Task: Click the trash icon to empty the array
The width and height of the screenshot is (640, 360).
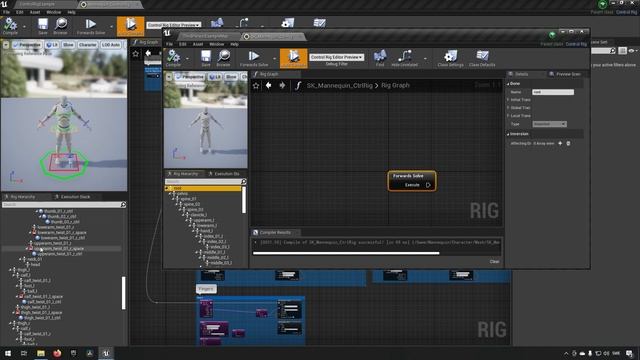Action: click(x=568, y=143)
